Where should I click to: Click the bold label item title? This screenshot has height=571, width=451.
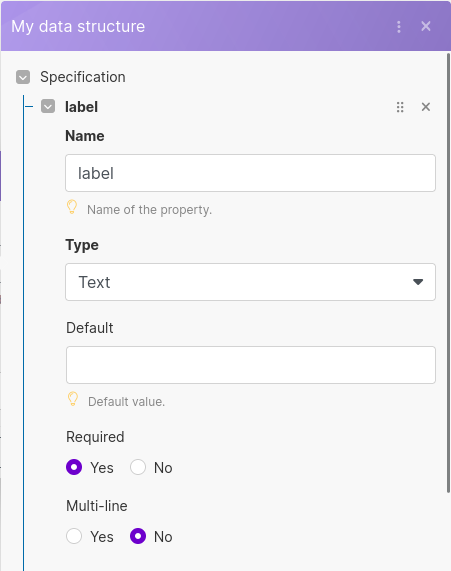81,107
